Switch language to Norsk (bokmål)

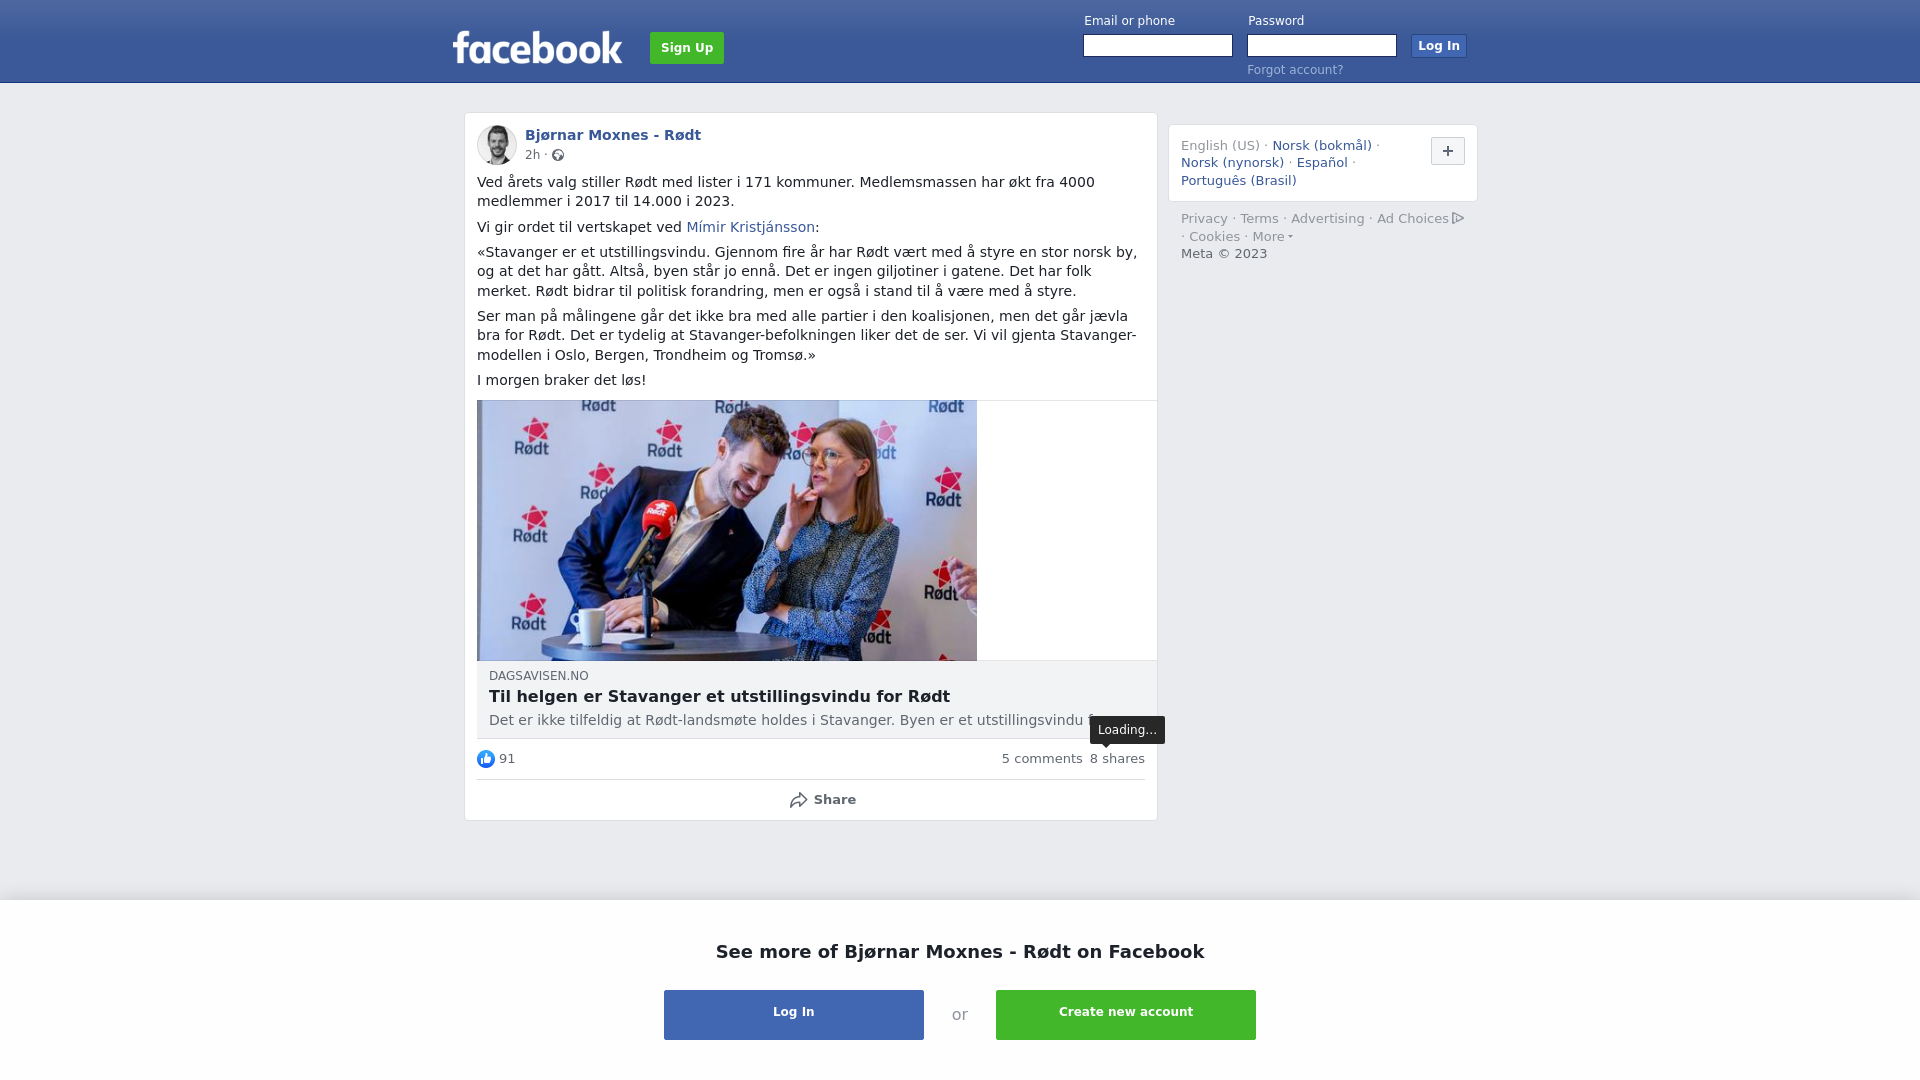(x=1322, y=146)
